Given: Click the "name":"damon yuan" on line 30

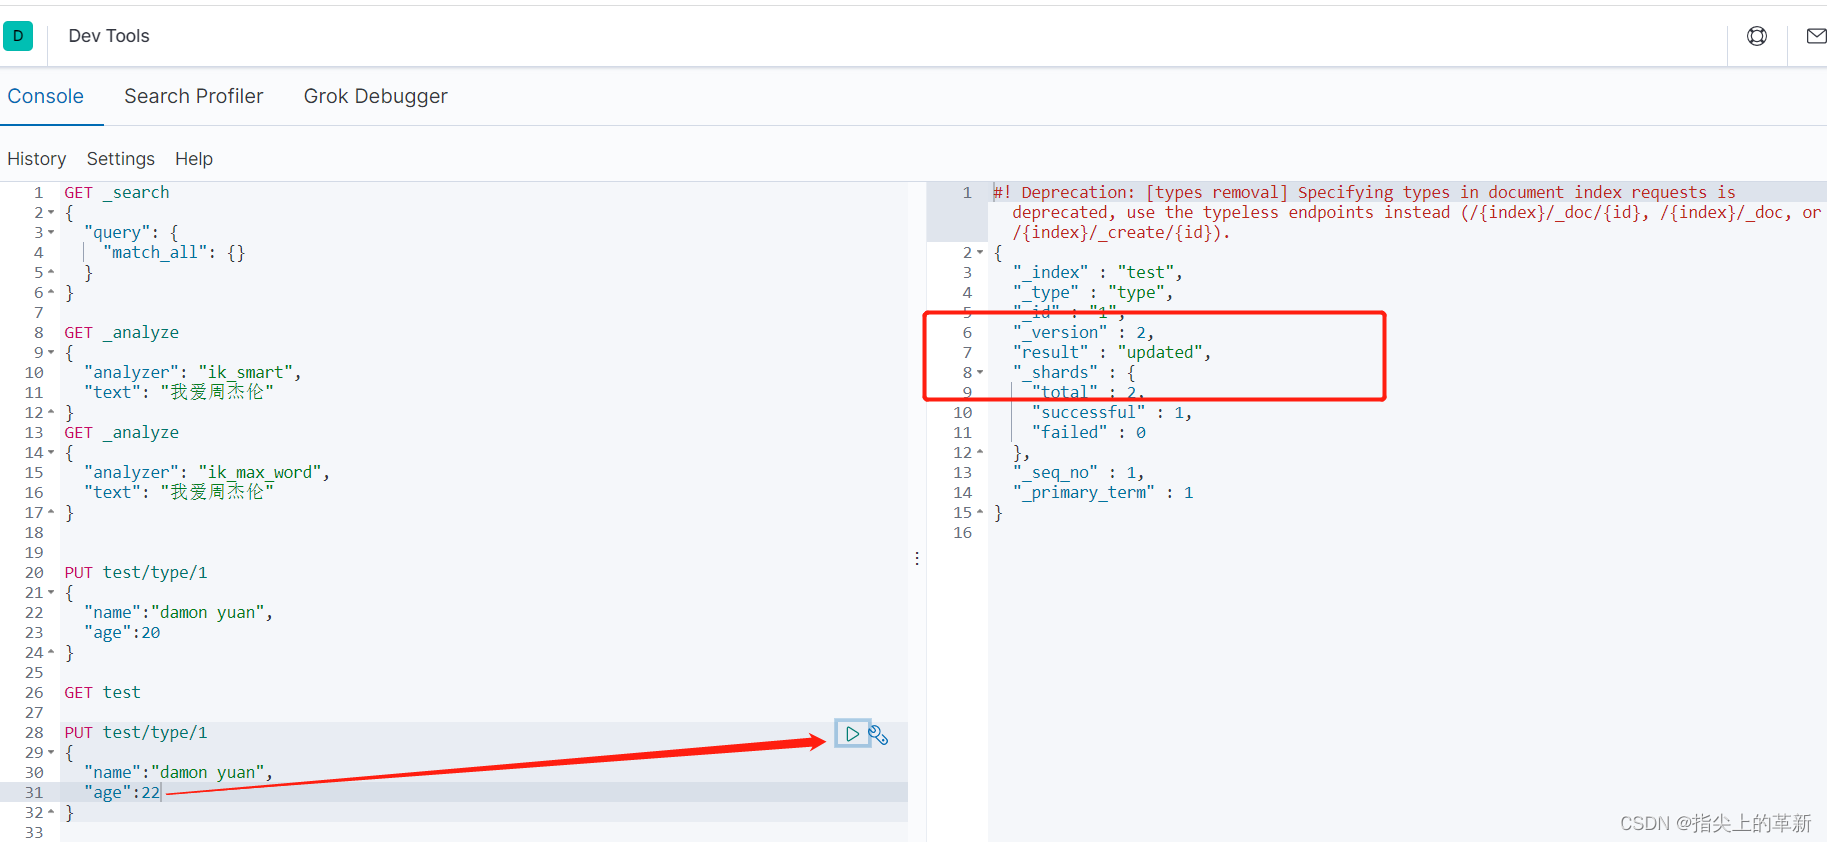Looking at the screenshot, I should coord(179,772).
